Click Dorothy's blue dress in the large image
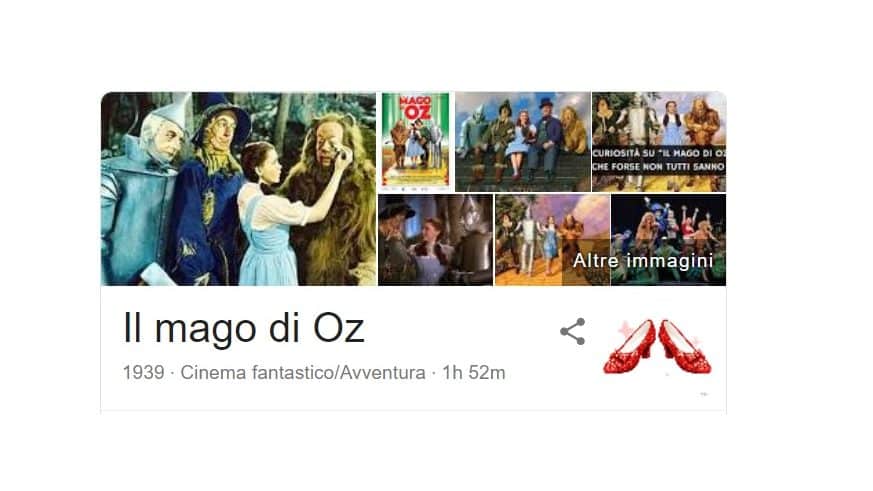Viewport: 873px width, 491px height. [x=269, y=239]
